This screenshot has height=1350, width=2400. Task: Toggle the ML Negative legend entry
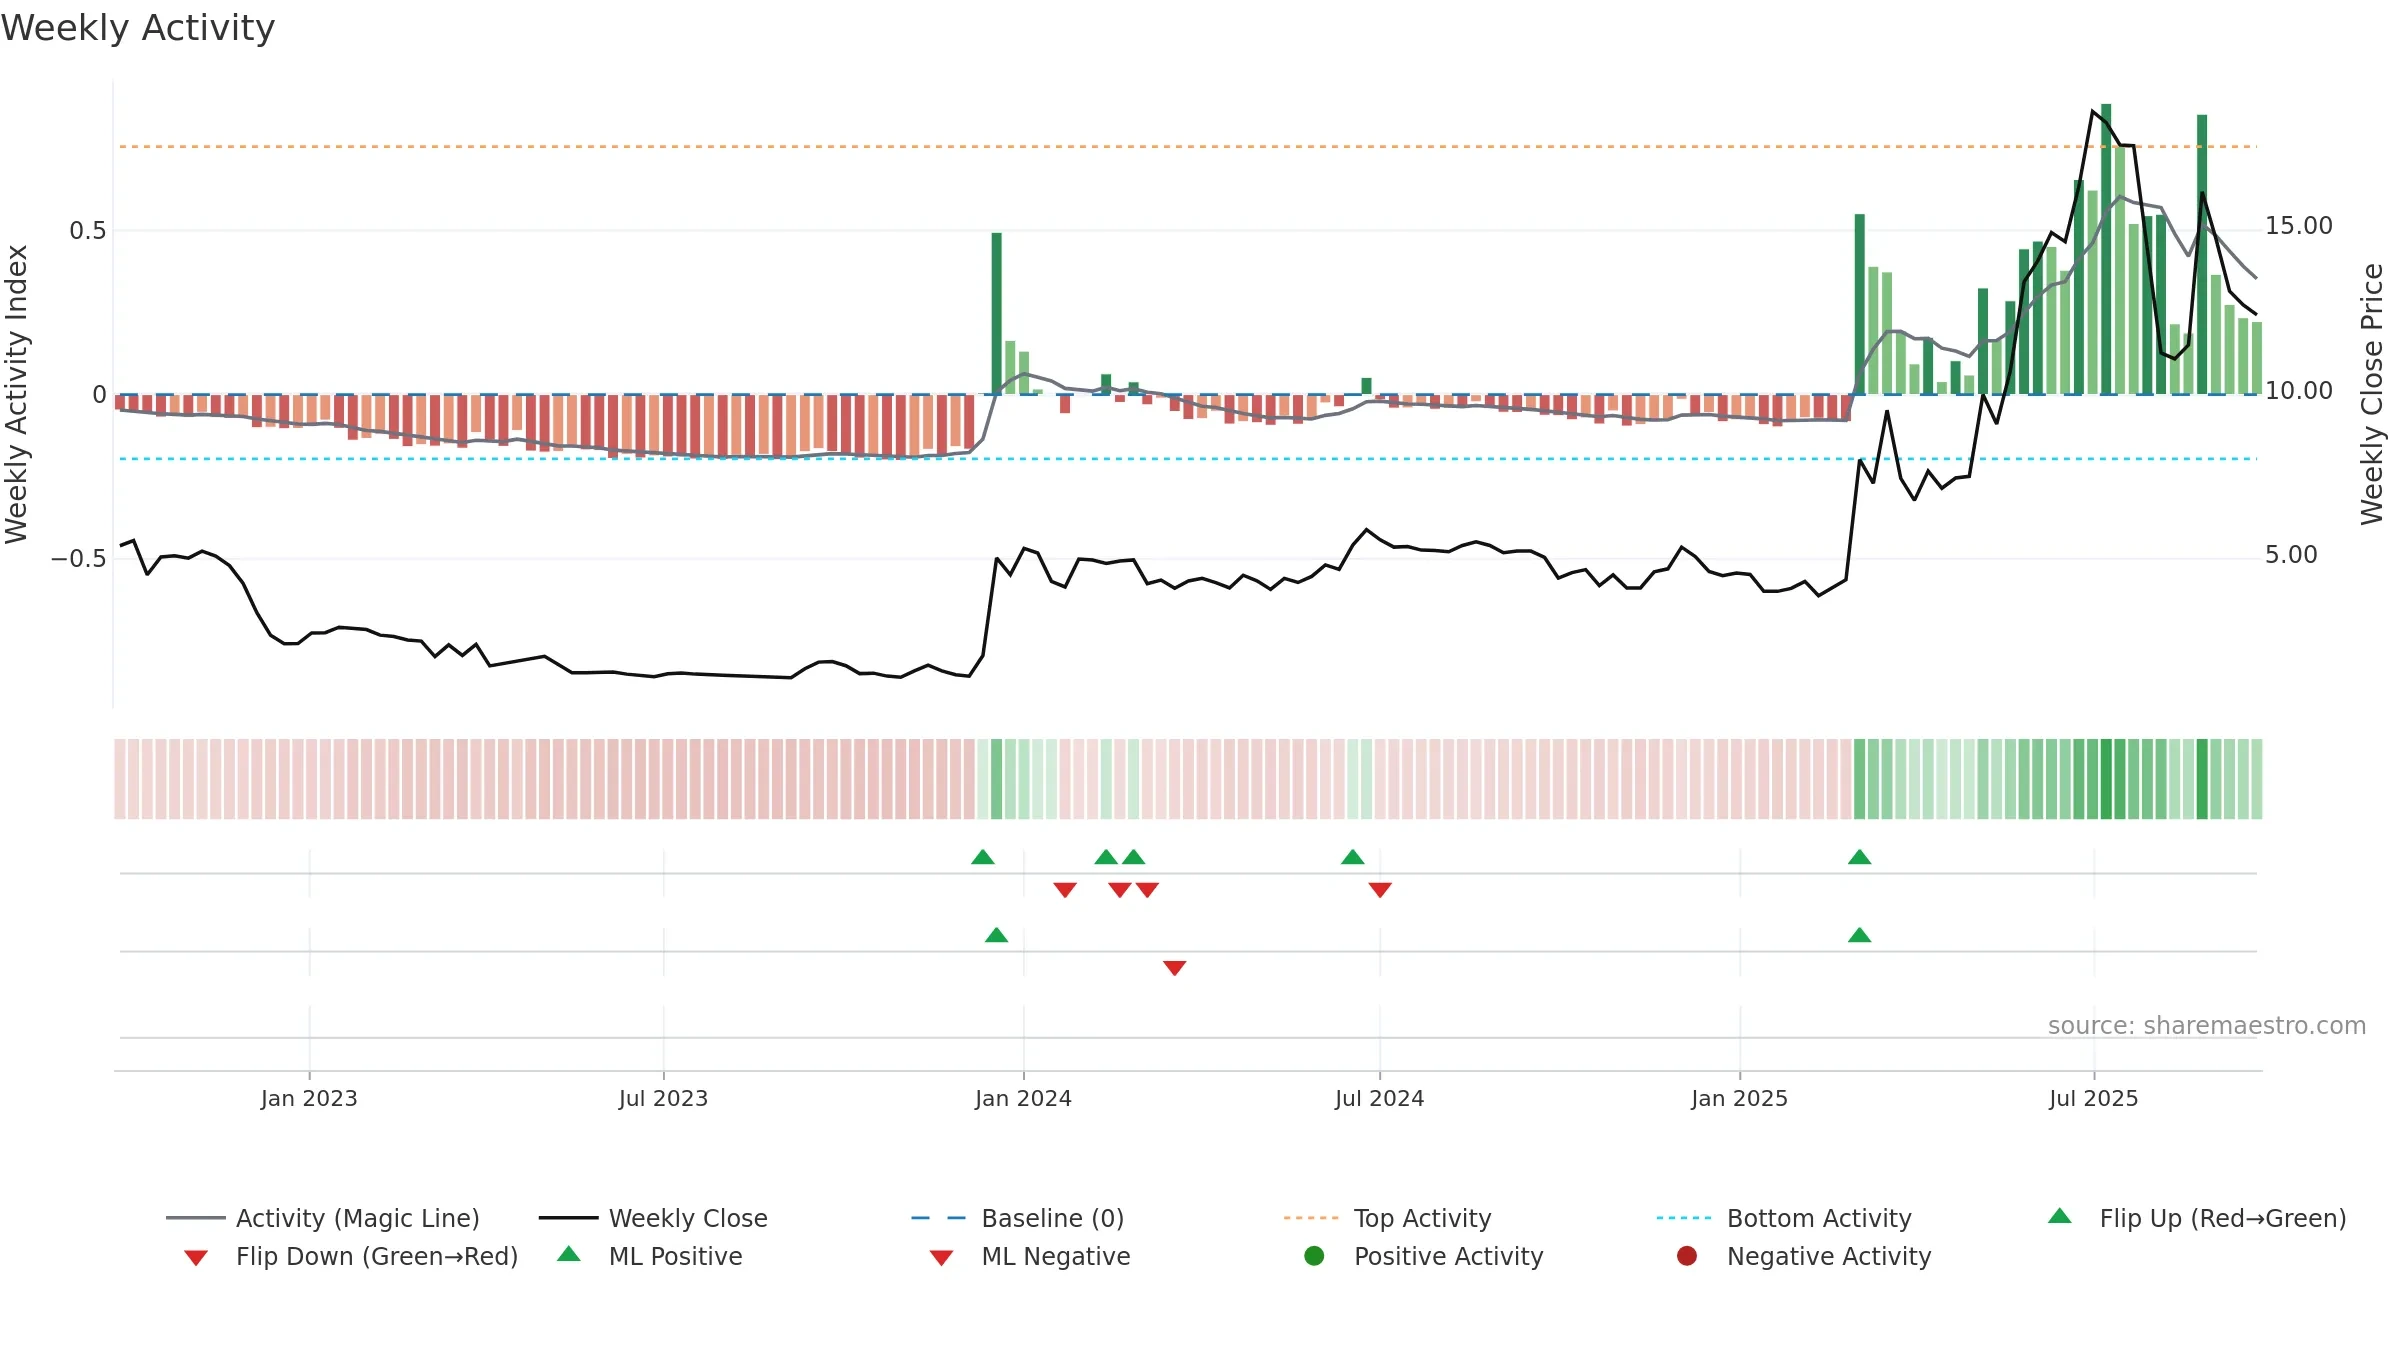1030,1256
